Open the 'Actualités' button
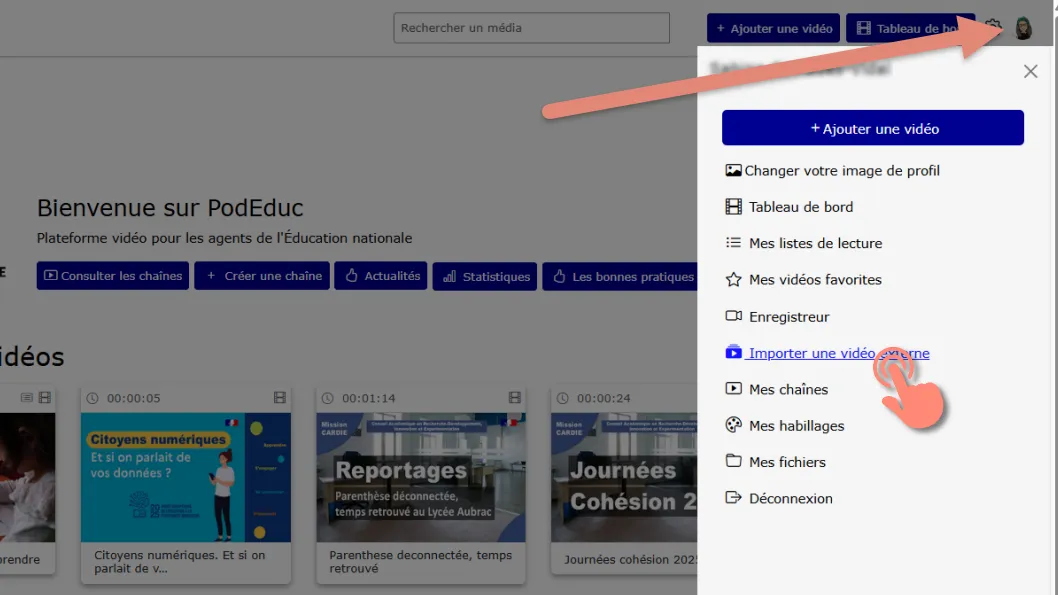Viewport: 1058px width, 595px height. click(x=381, y=276)
